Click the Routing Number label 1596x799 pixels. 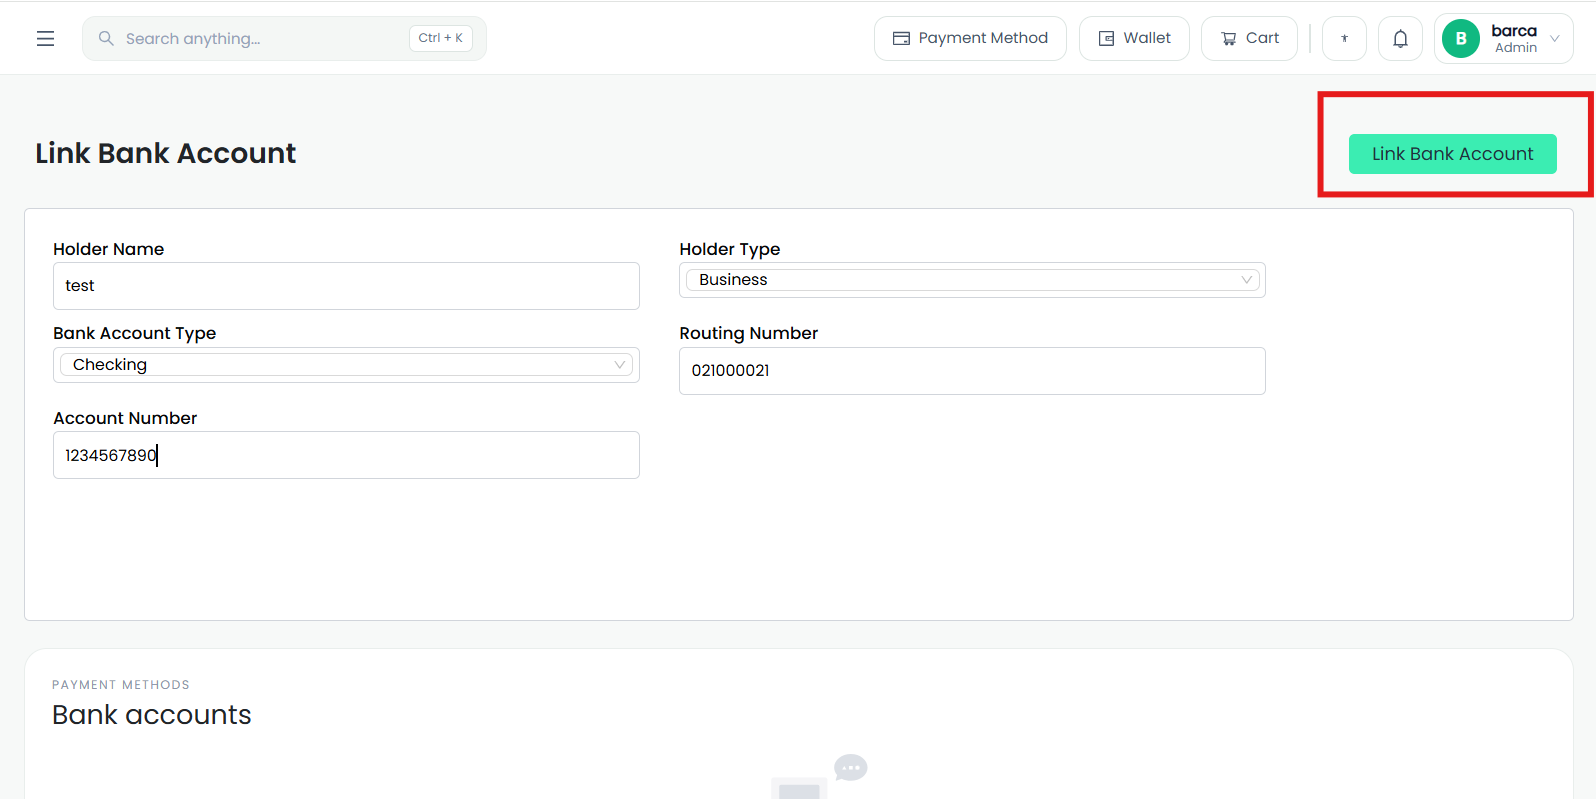(x=749, y=333)
